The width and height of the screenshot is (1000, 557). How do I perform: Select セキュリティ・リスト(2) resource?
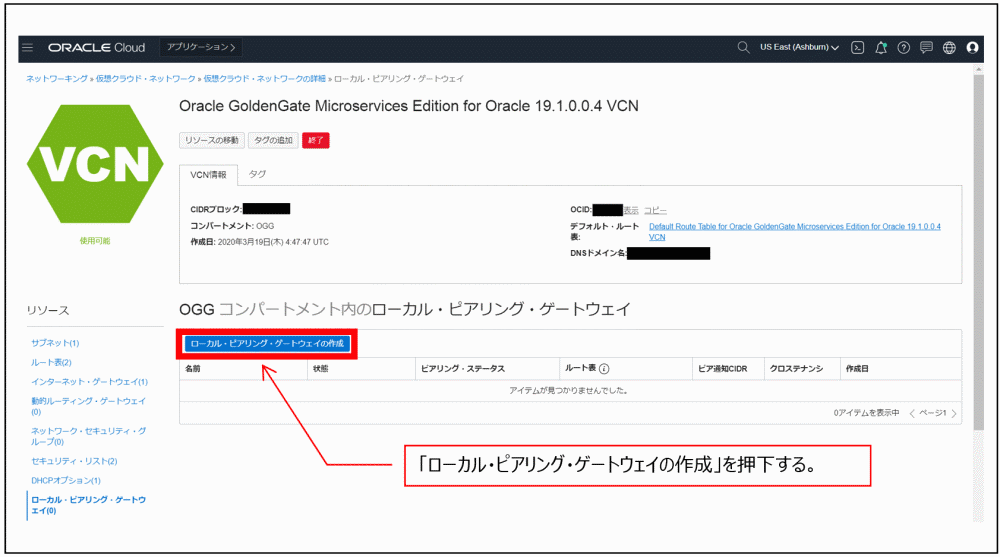74,461
